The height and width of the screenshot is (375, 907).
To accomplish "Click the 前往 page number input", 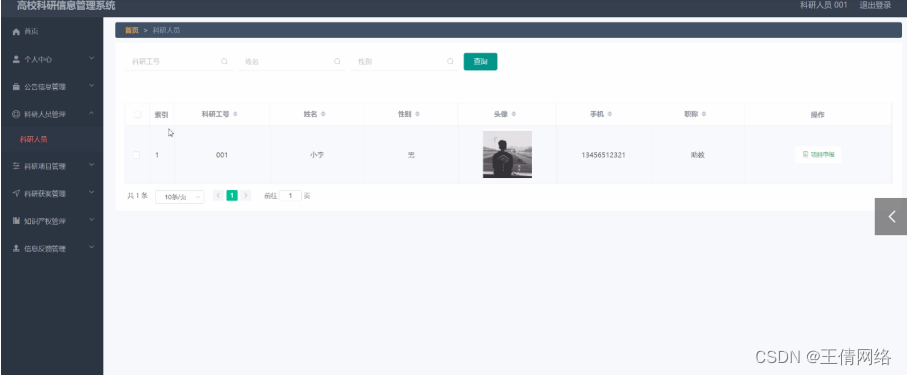I will coord(290,196).
